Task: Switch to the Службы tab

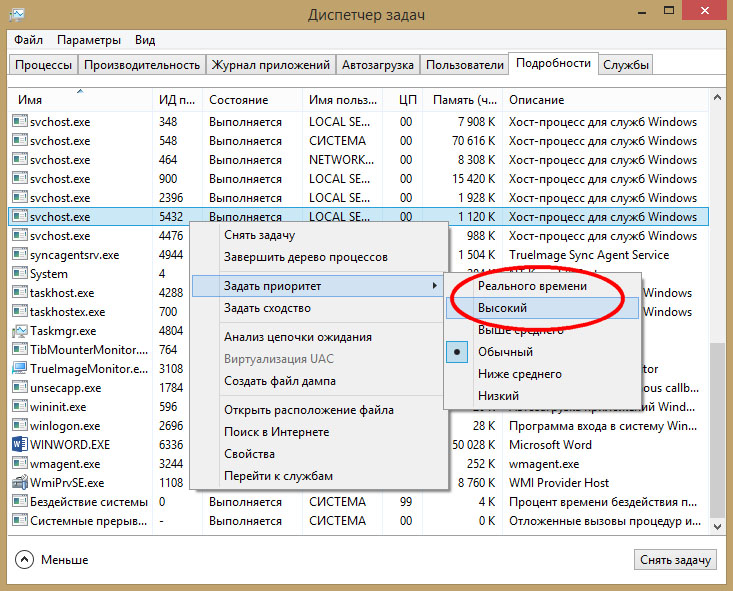Action: click(625, 65)
